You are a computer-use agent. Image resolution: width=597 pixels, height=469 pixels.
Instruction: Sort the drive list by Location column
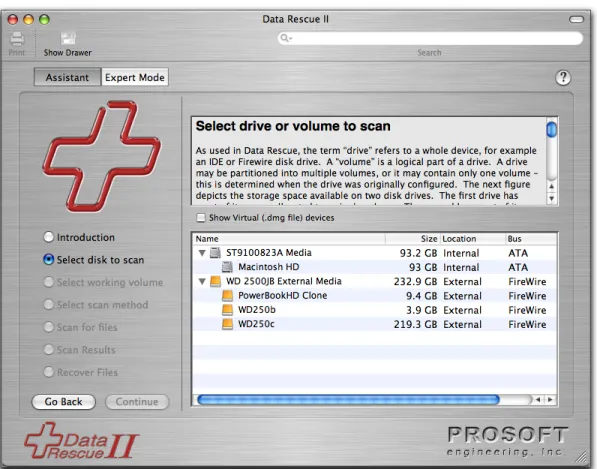point(472,239)
